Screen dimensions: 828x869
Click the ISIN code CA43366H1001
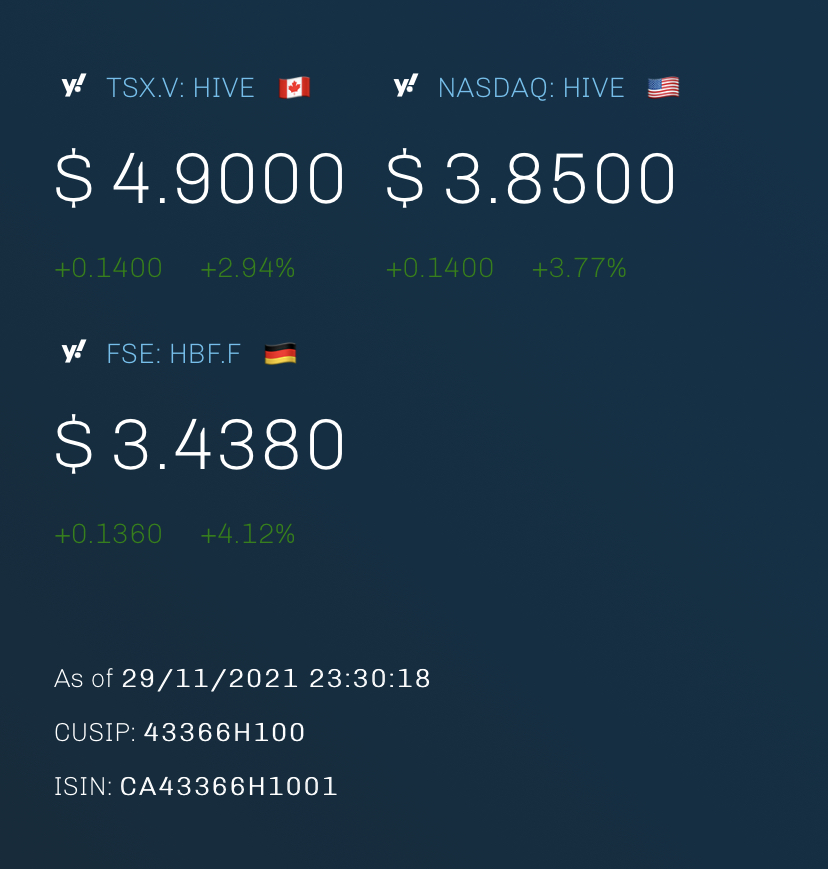click(x=228, y=786)
